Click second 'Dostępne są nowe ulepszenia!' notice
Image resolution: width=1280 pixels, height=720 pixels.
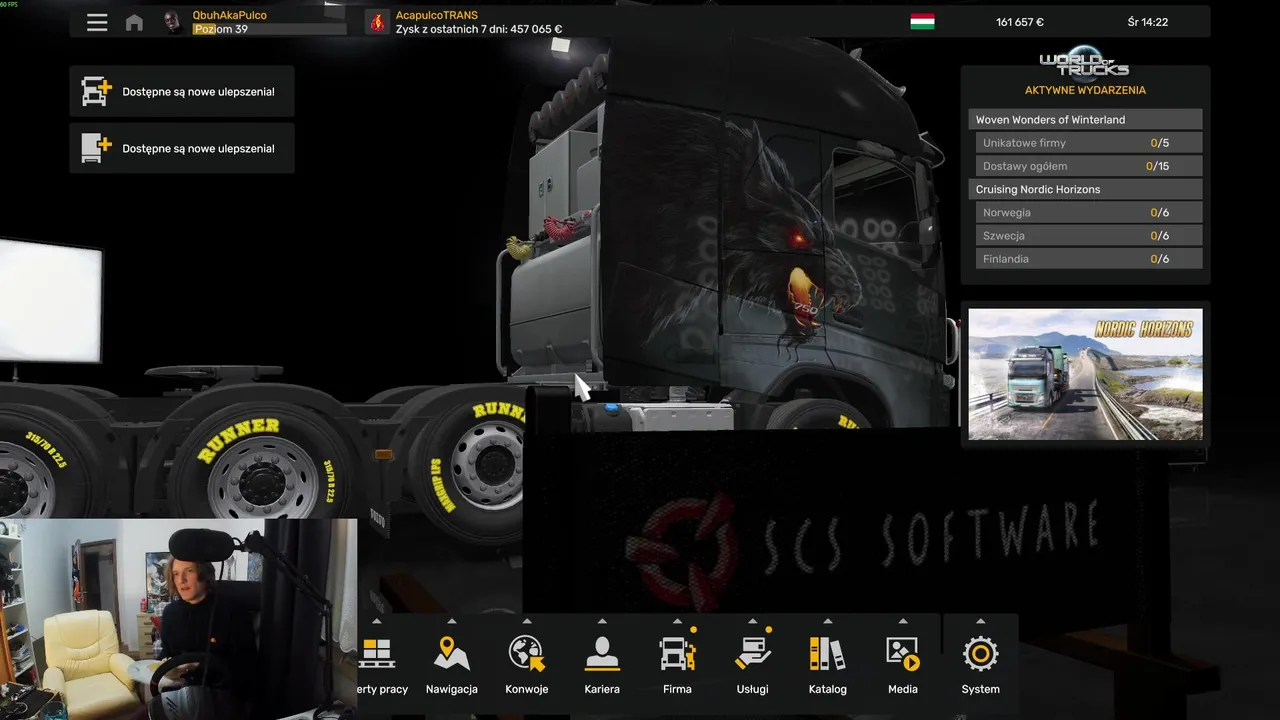click(x=182, y=148)
